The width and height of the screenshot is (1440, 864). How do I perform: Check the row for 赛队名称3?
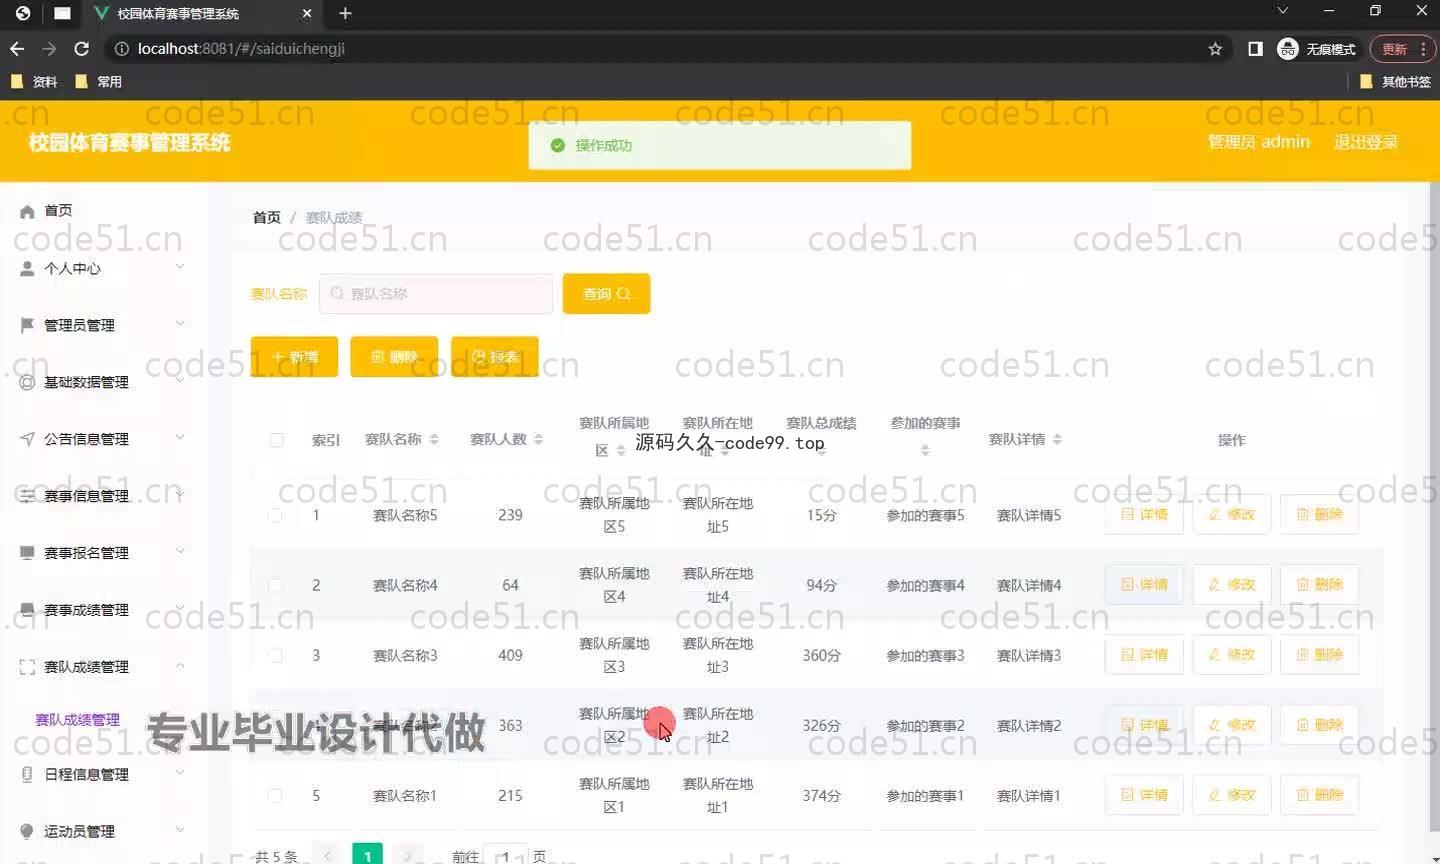[x=275, y=655]
